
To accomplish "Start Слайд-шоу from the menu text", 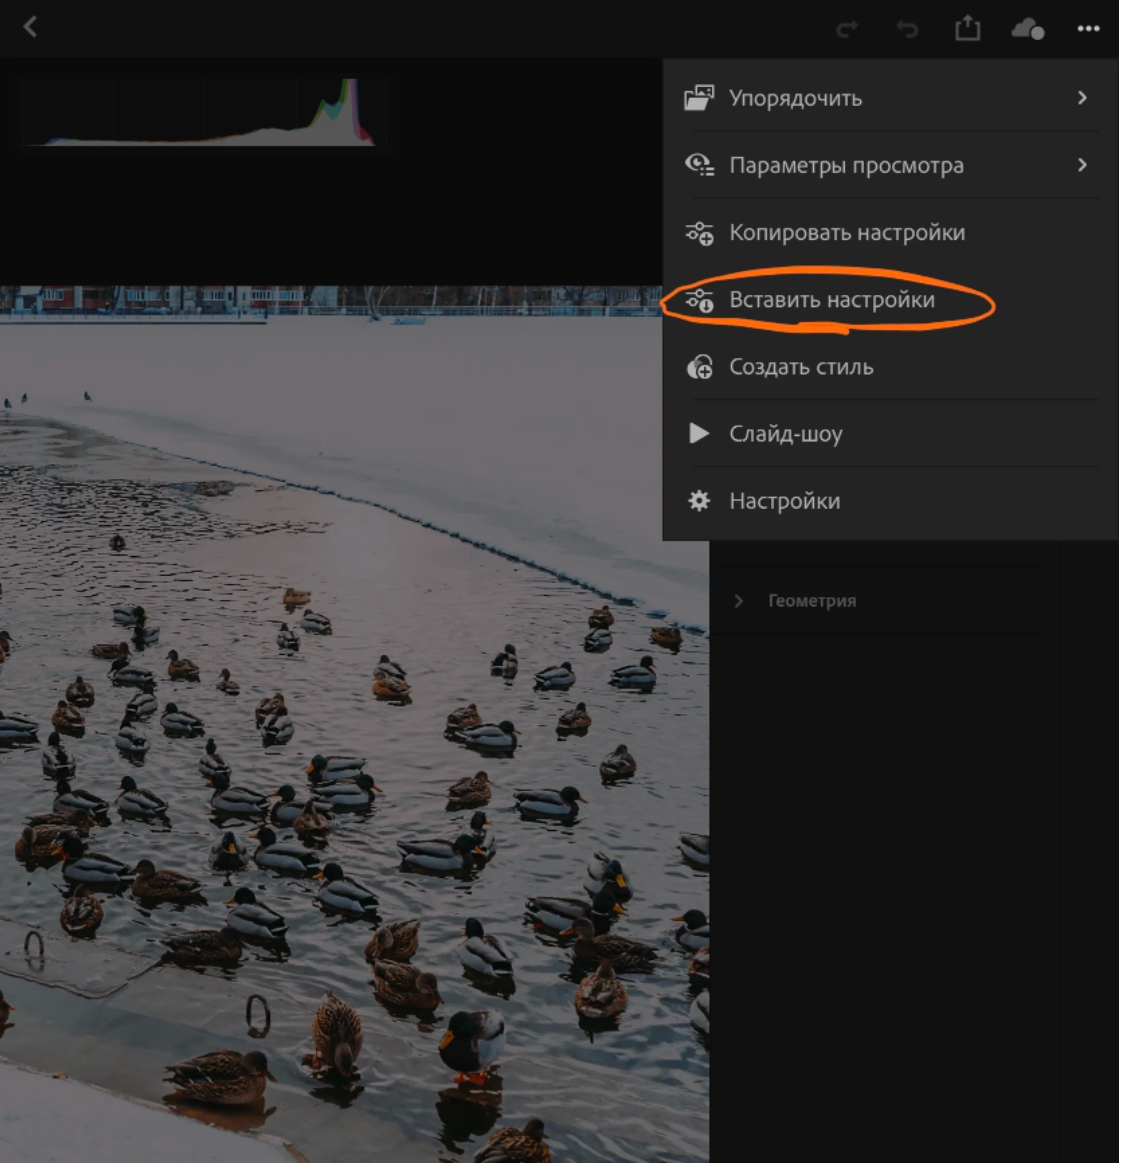I will [785, 434].
